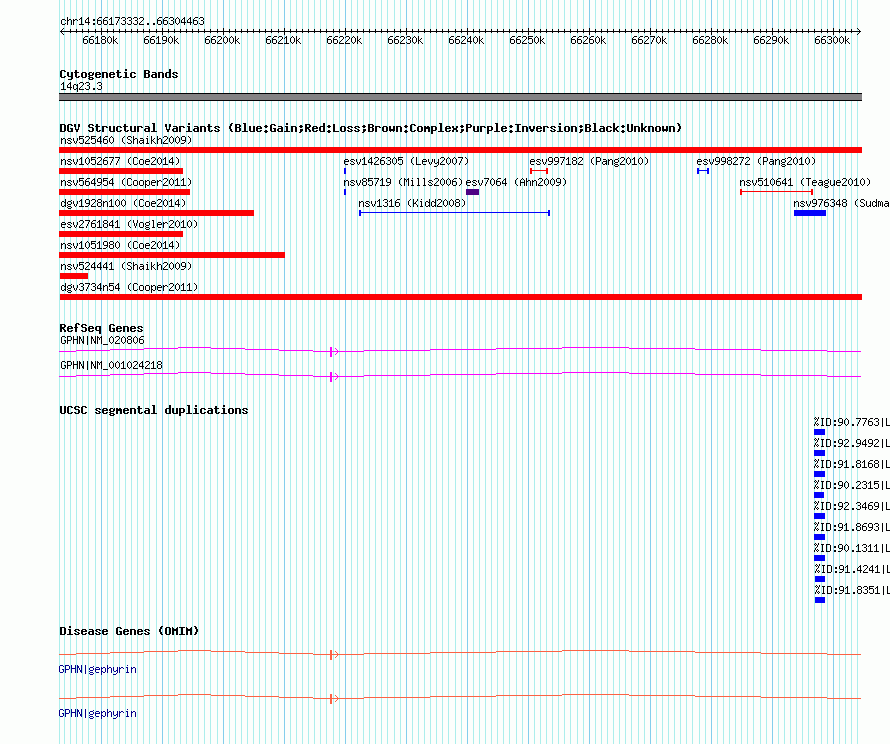Click the nsv1051980 red loss bar
This screenshot has width=890, height=744.
click(x=172, y=255)
